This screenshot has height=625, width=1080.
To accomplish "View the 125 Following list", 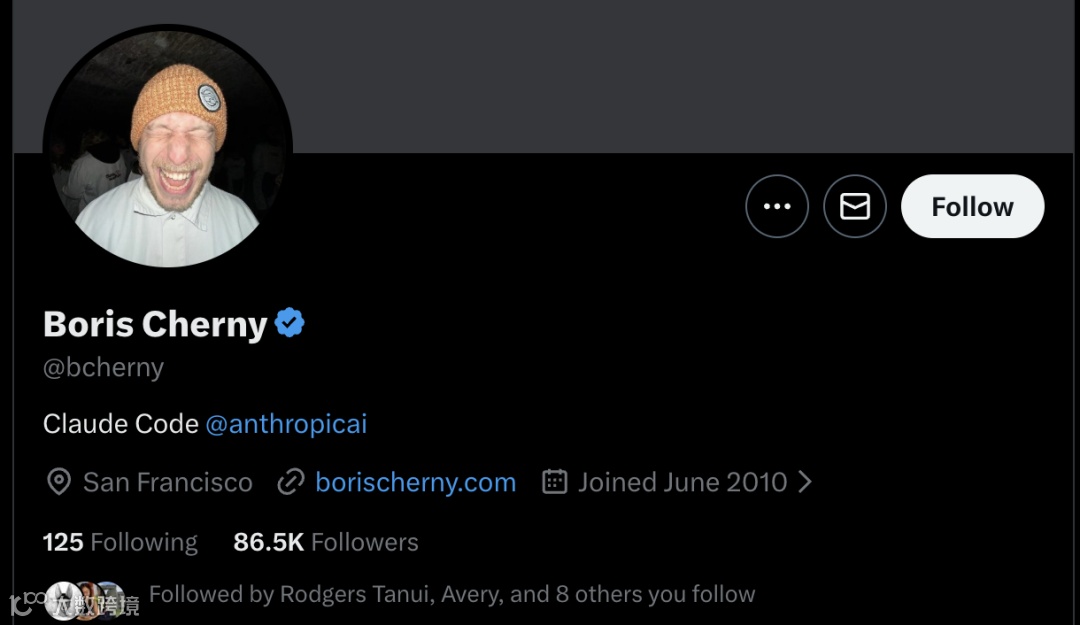I will point(120,542).
